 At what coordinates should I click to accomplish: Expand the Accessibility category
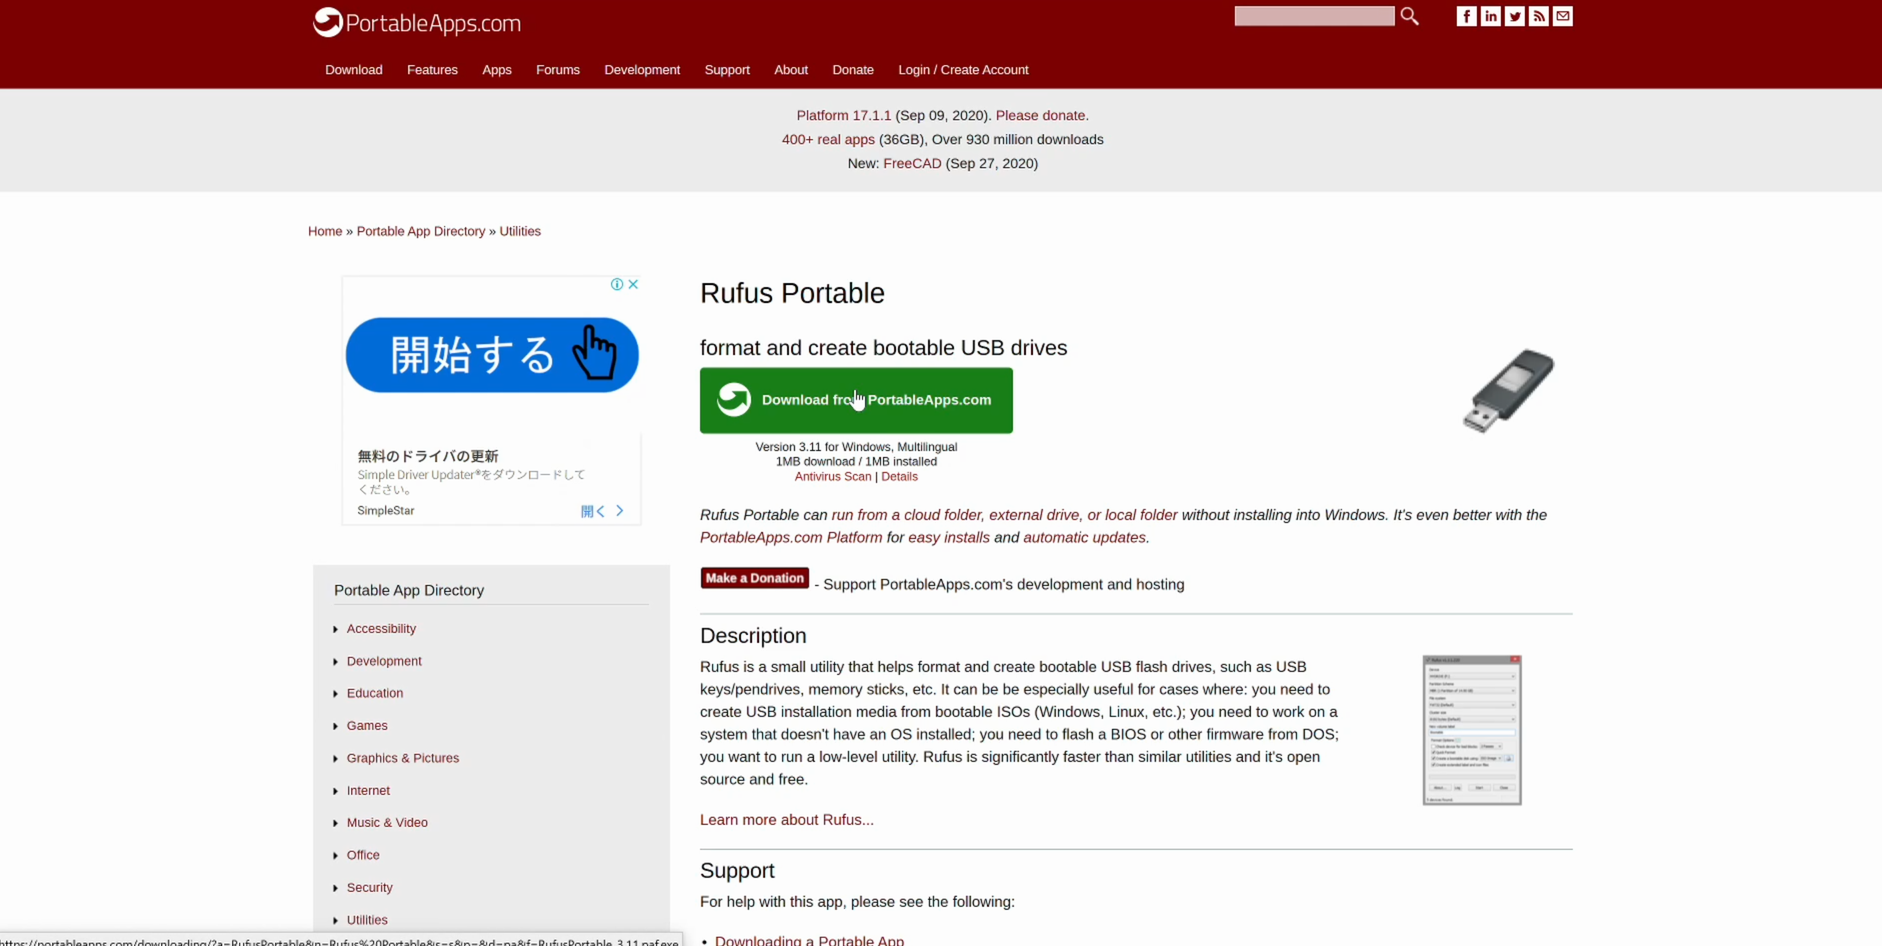381,629
